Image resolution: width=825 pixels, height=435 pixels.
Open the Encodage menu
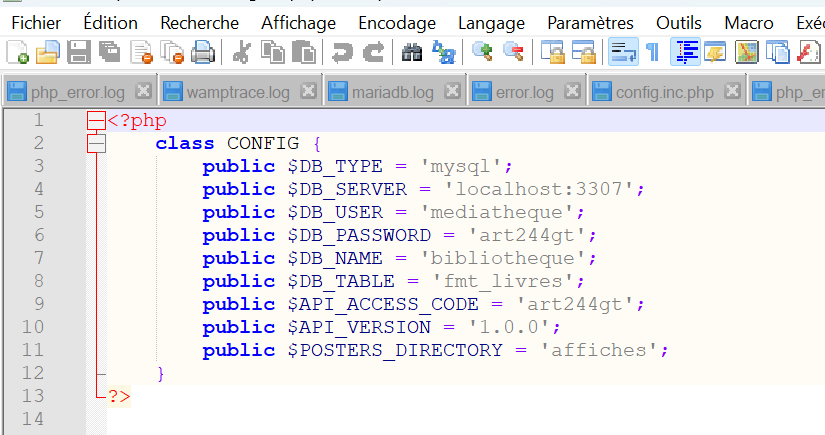(x=396, y=22)
